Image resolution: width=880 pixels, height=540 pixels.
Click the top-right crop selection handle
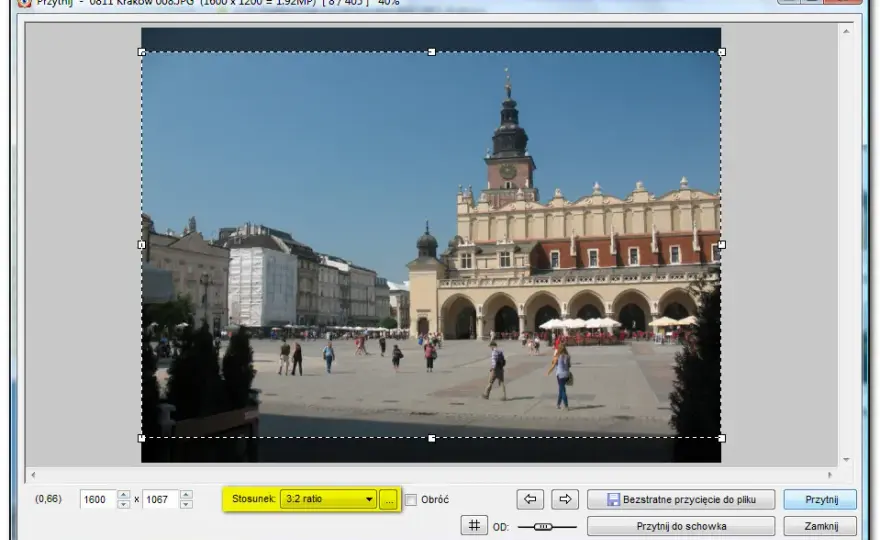722,52
